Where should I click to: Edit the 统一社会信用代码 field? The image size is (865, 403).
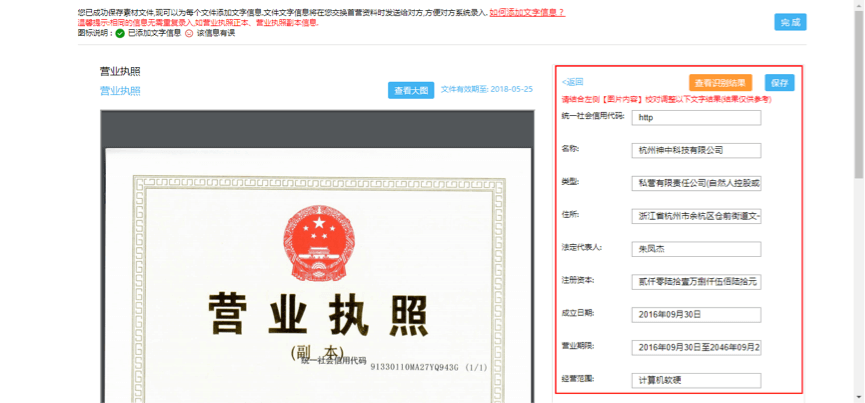pyautogui.click(x=696, y=117)
